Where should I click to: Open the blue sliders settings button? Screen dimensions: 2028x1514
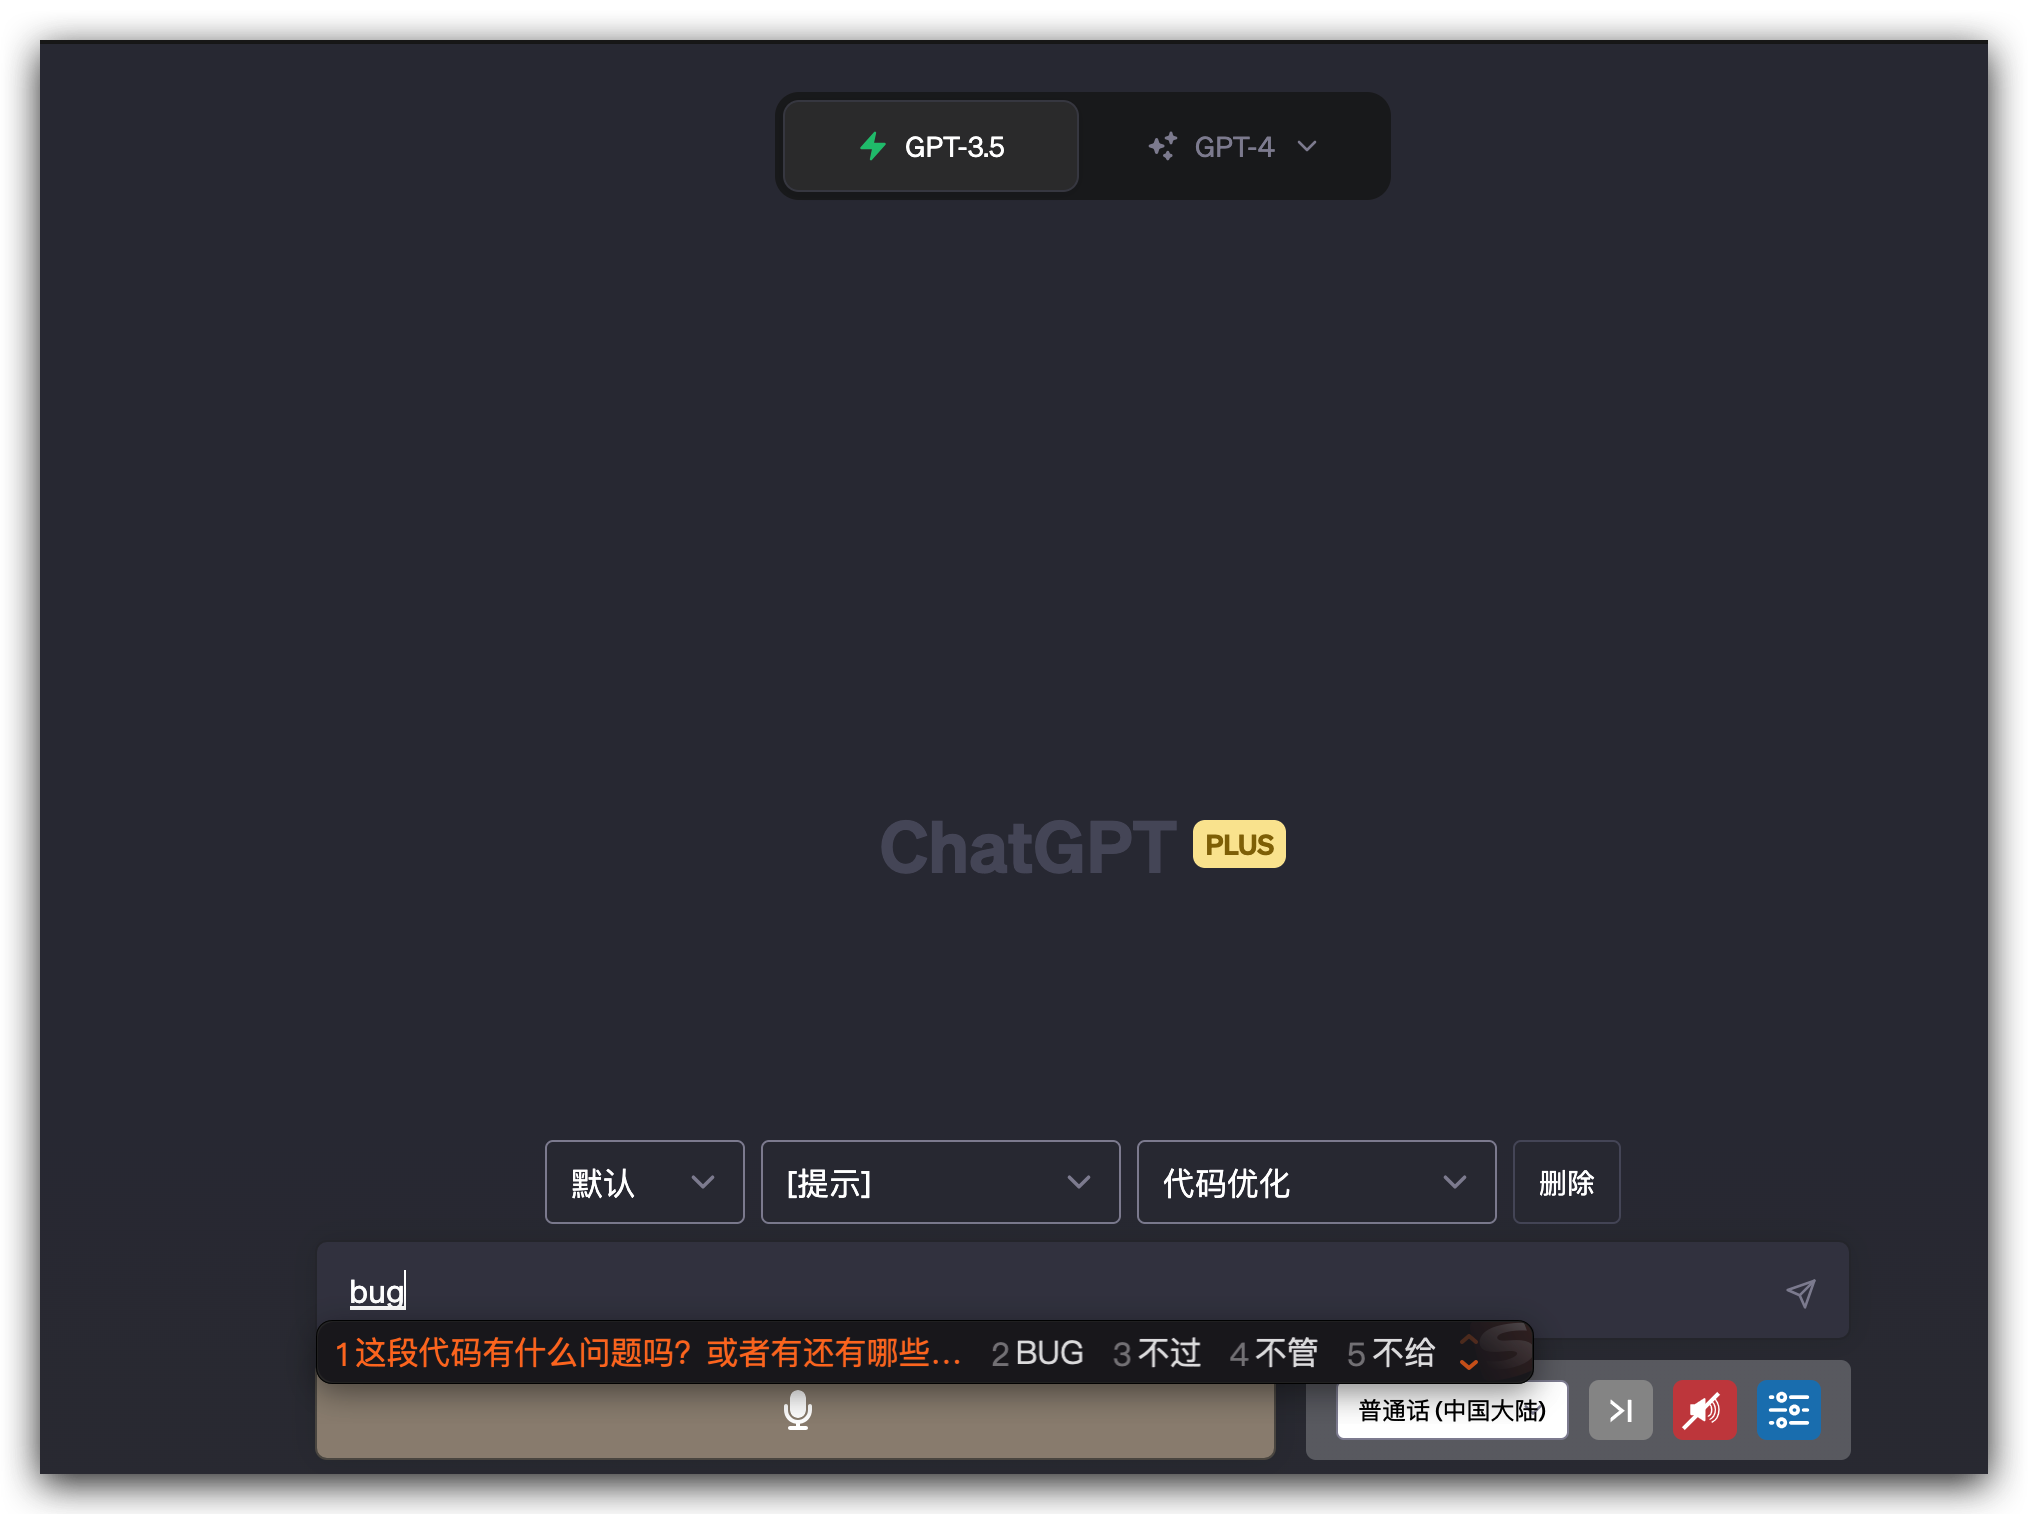[1788, 1410]
